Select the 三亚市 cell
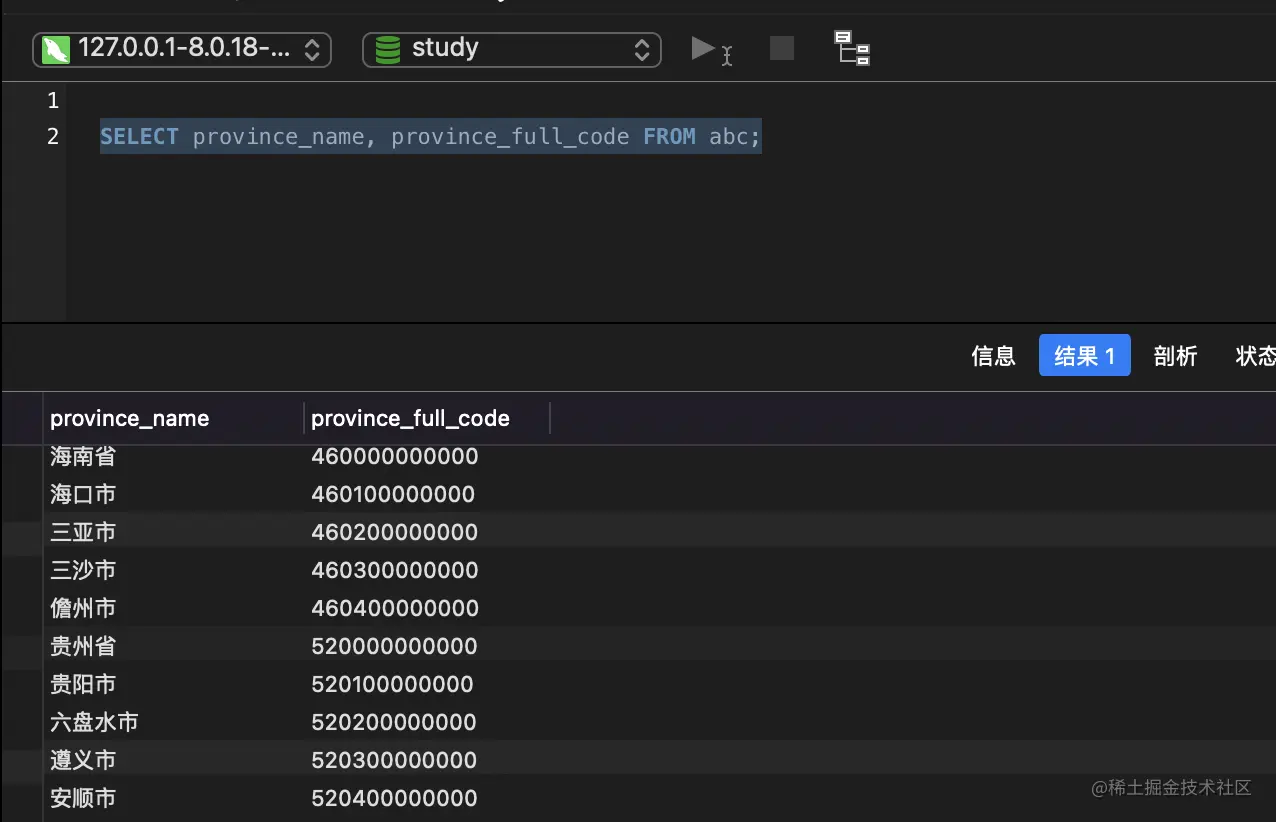Viewport: 1276px width, 822px height. [x=83, y=532]
